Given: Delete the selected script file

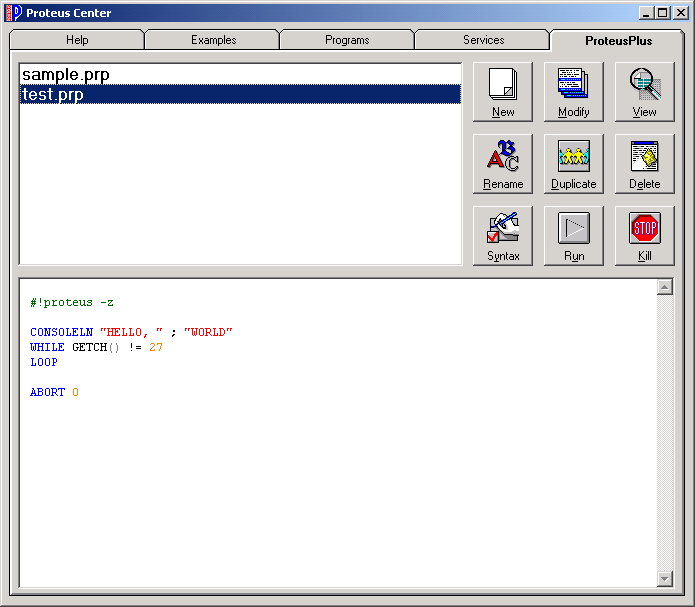Looking at the screenshot, I should pyautogui.click(x=644, y=164).
